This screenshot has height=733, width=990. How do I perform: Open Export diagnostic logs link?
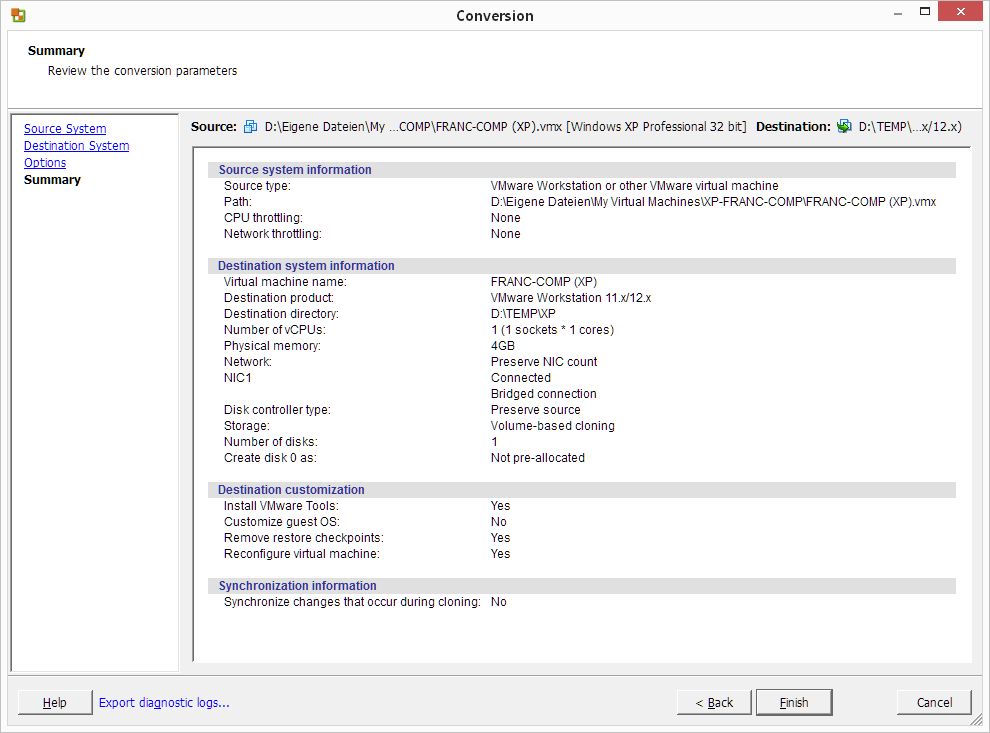(x=164, y=703)
